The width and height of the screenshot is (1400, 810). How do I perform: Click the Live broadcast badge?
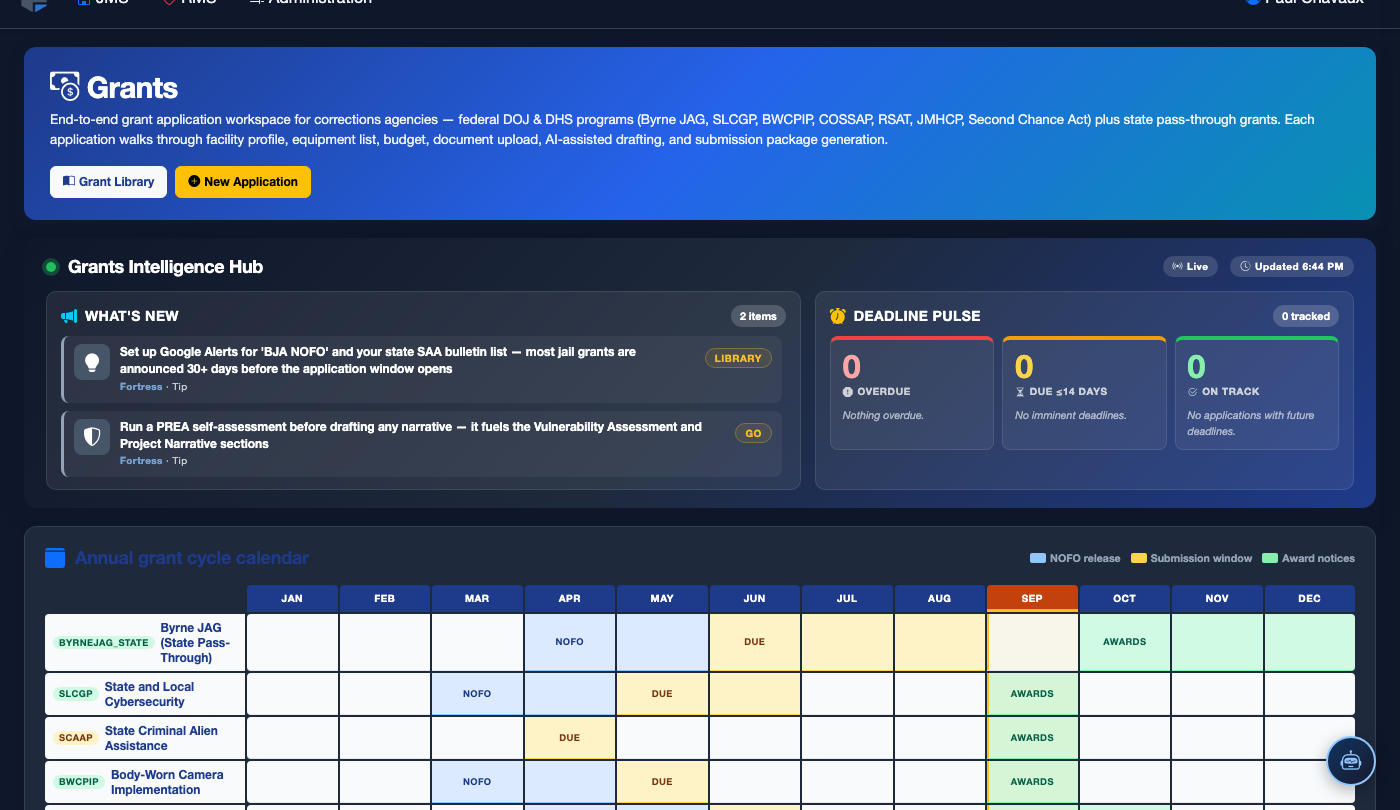pyautogui.click(x=1190, y=267)
